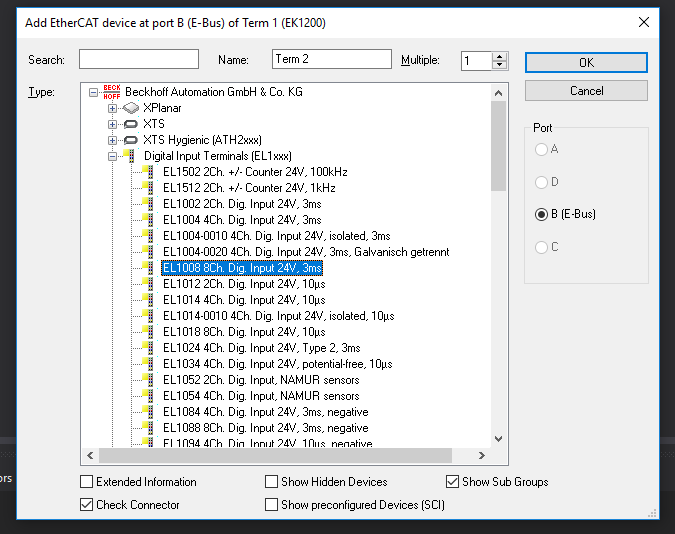Click the EL1014 4Ch. 10µs terminal icon
This screenshot has height=534, width=675.
[148, 299]
